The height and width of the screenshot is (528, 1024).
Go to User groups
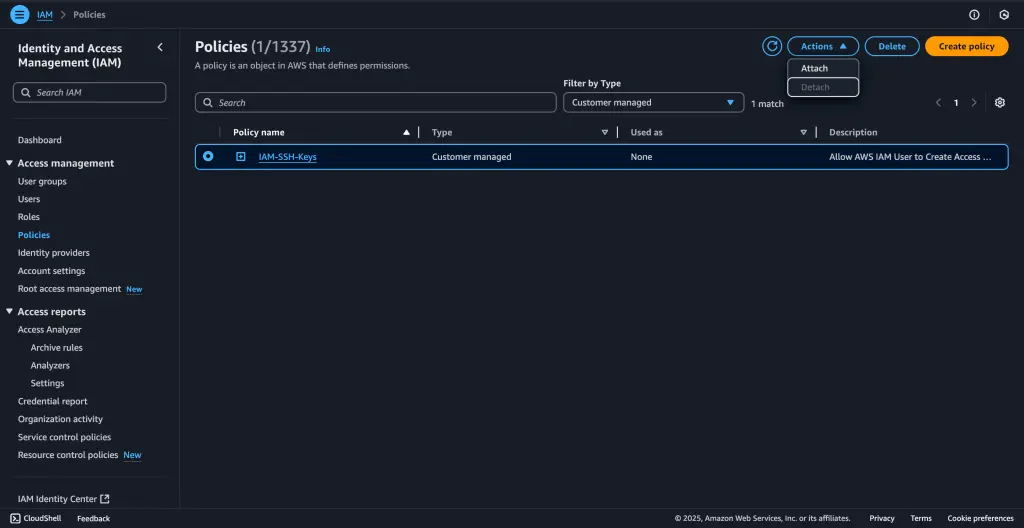(42, 182)
